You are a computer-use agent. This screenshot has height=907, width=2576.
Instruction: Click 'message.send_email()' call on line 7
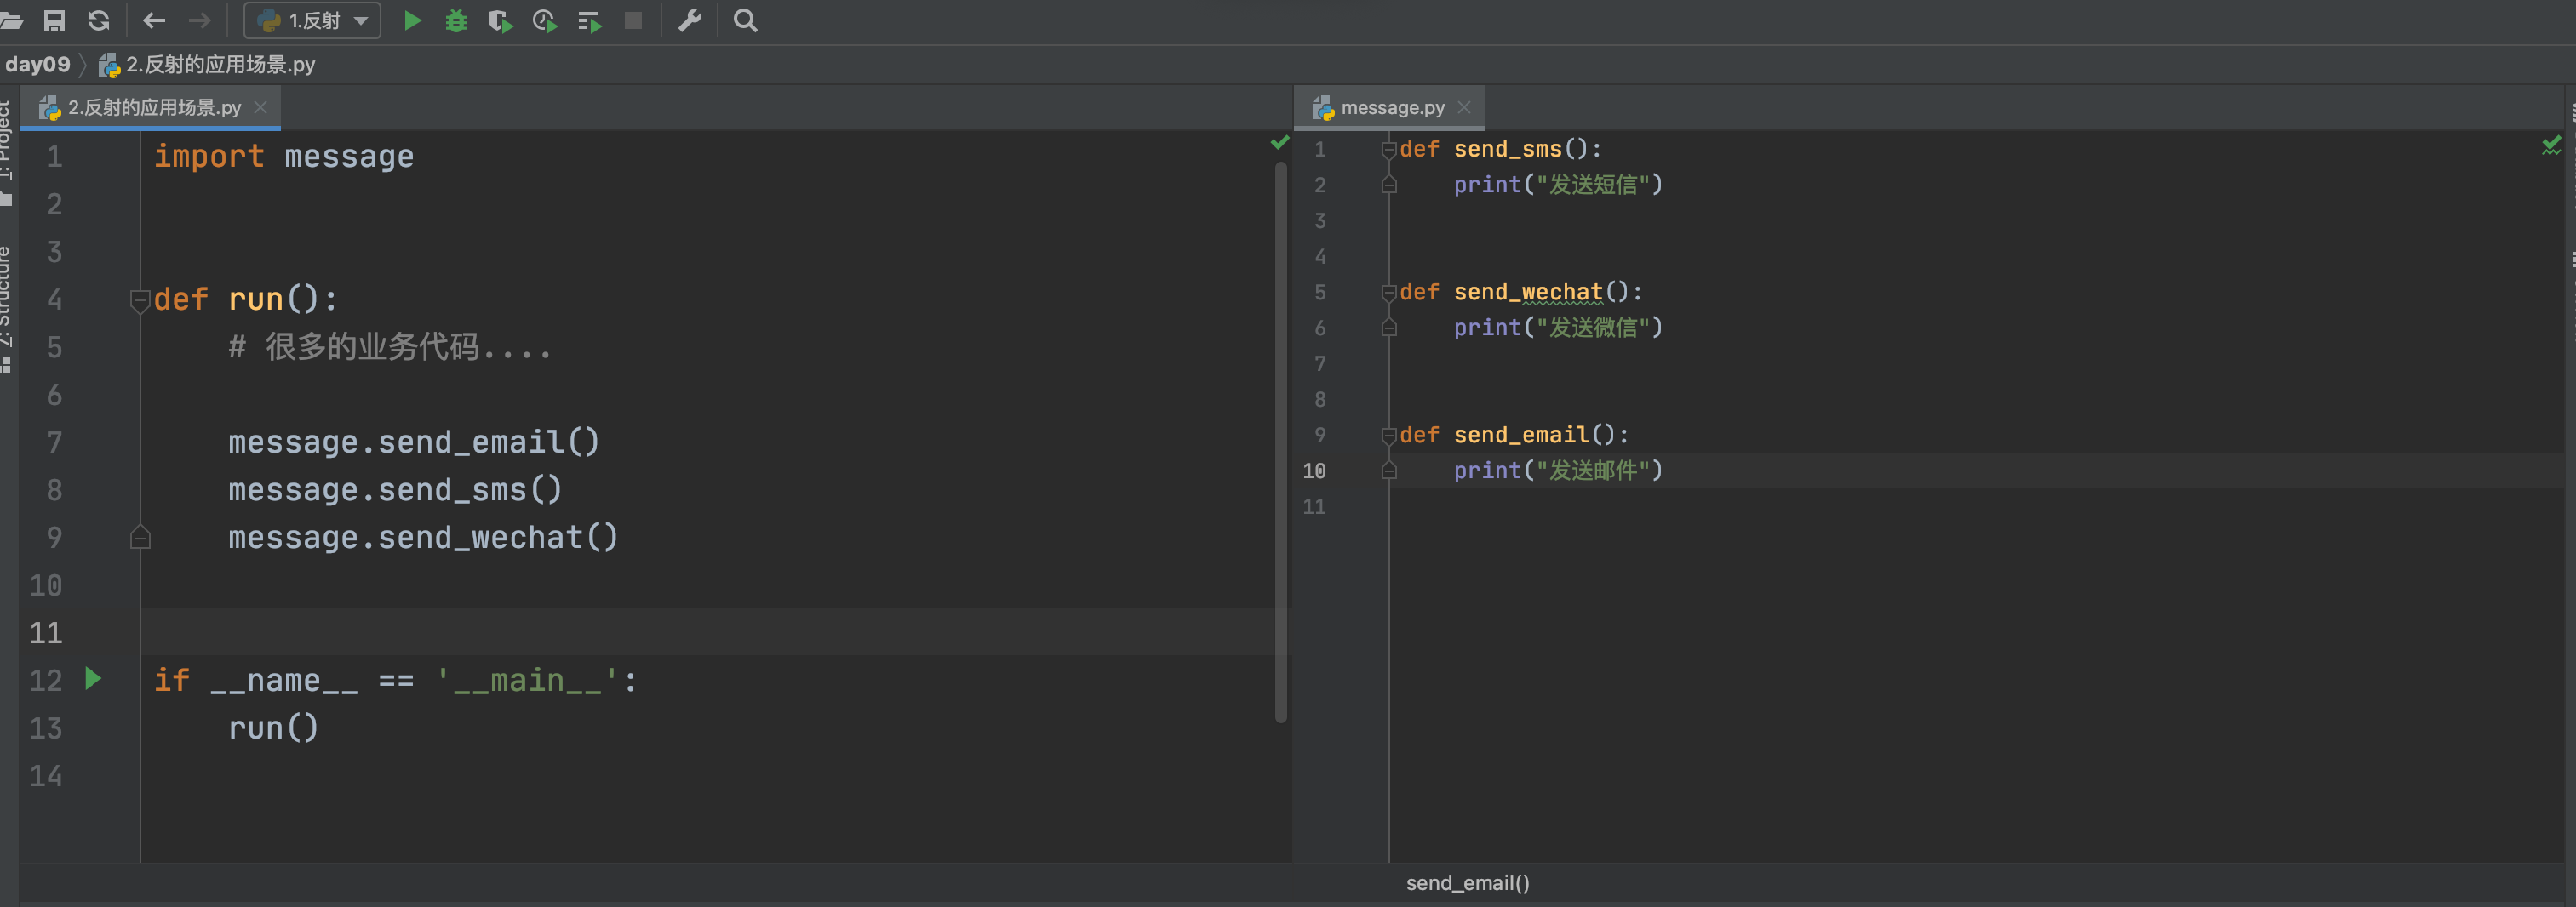[x=414, y=442]
